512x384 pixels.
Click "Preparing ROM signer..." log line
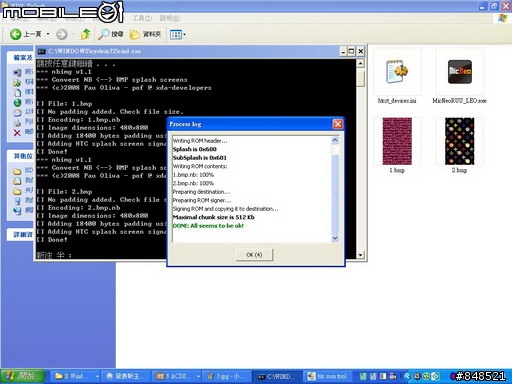pyautogui.click(x=201, y=200)
